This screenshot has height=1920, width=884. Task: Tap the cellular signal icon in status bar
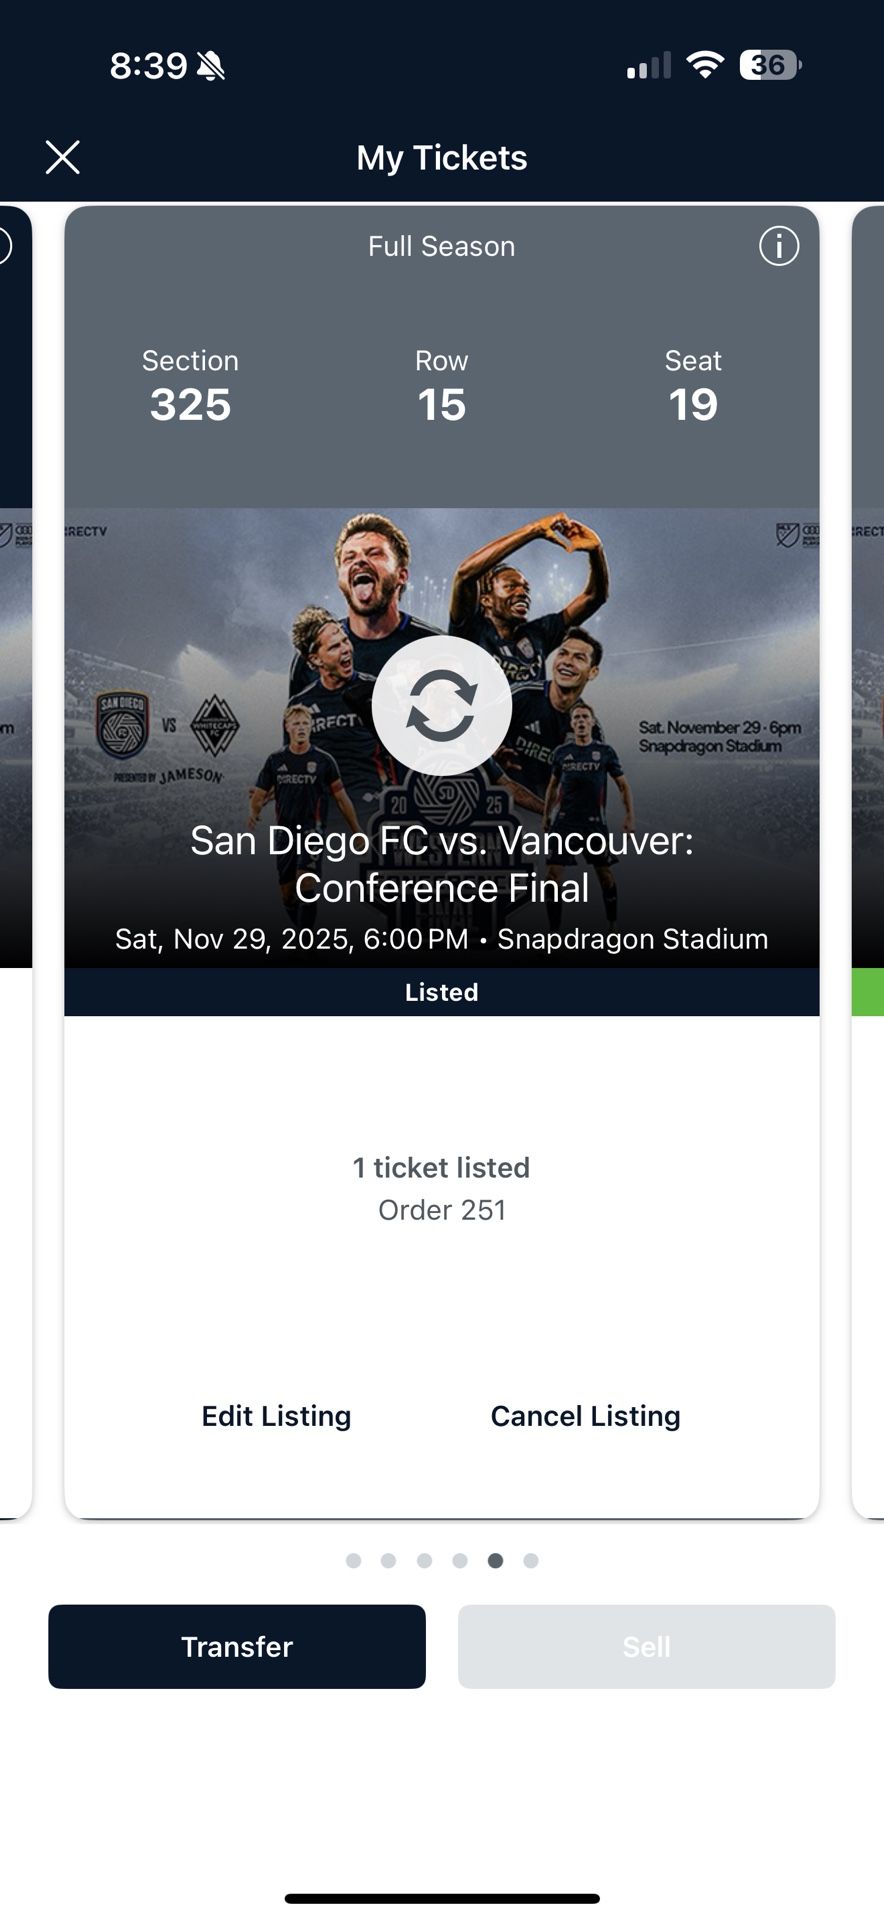[647, 65]
